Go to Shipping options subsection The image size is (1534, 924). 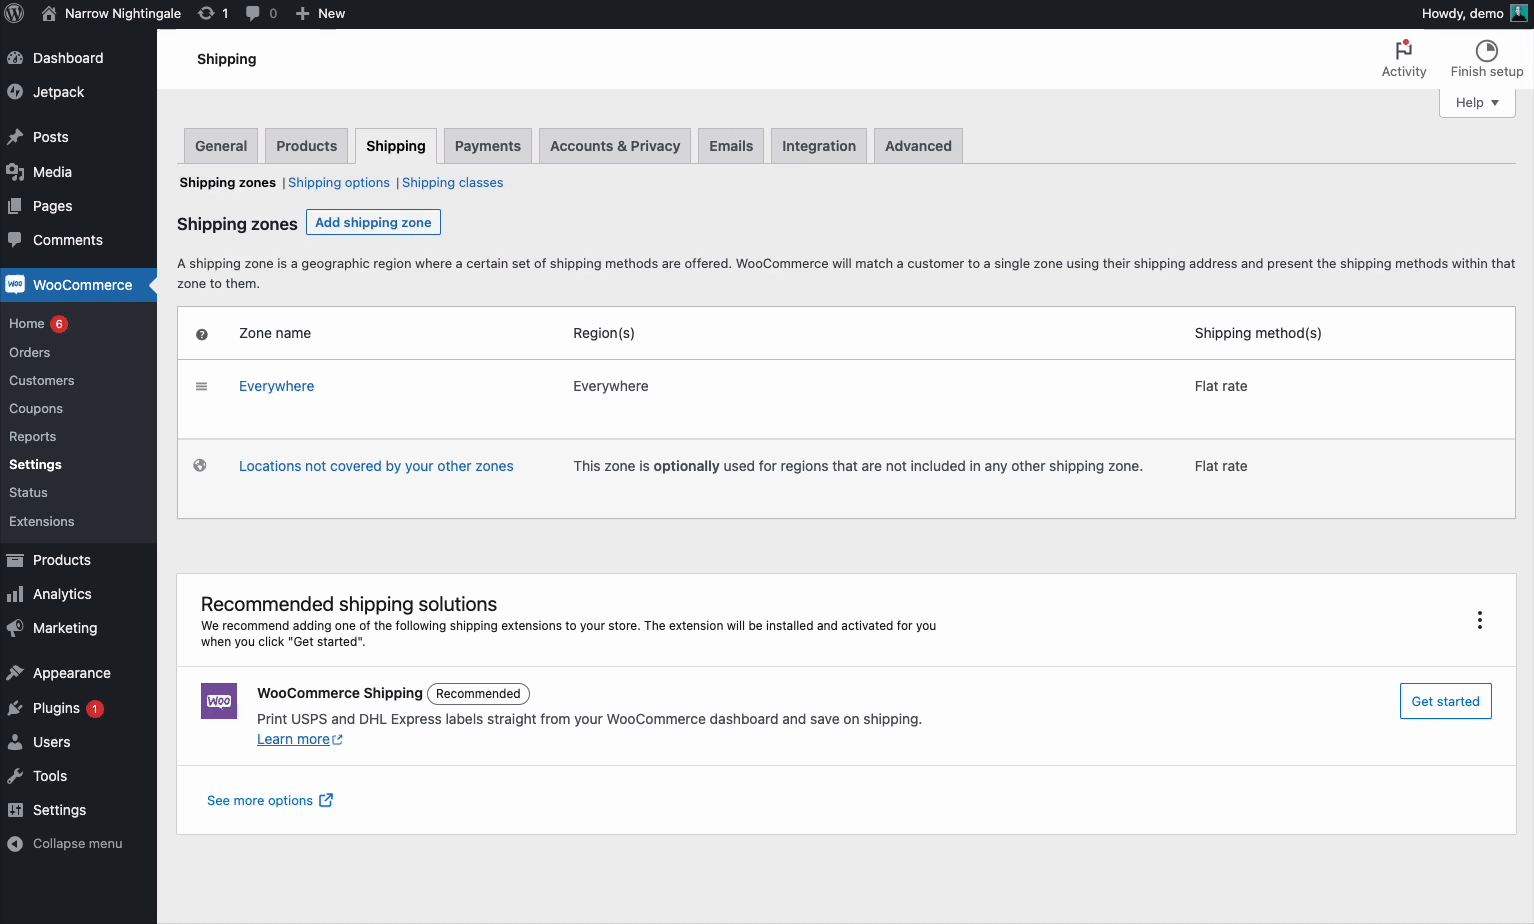(339, 183)
